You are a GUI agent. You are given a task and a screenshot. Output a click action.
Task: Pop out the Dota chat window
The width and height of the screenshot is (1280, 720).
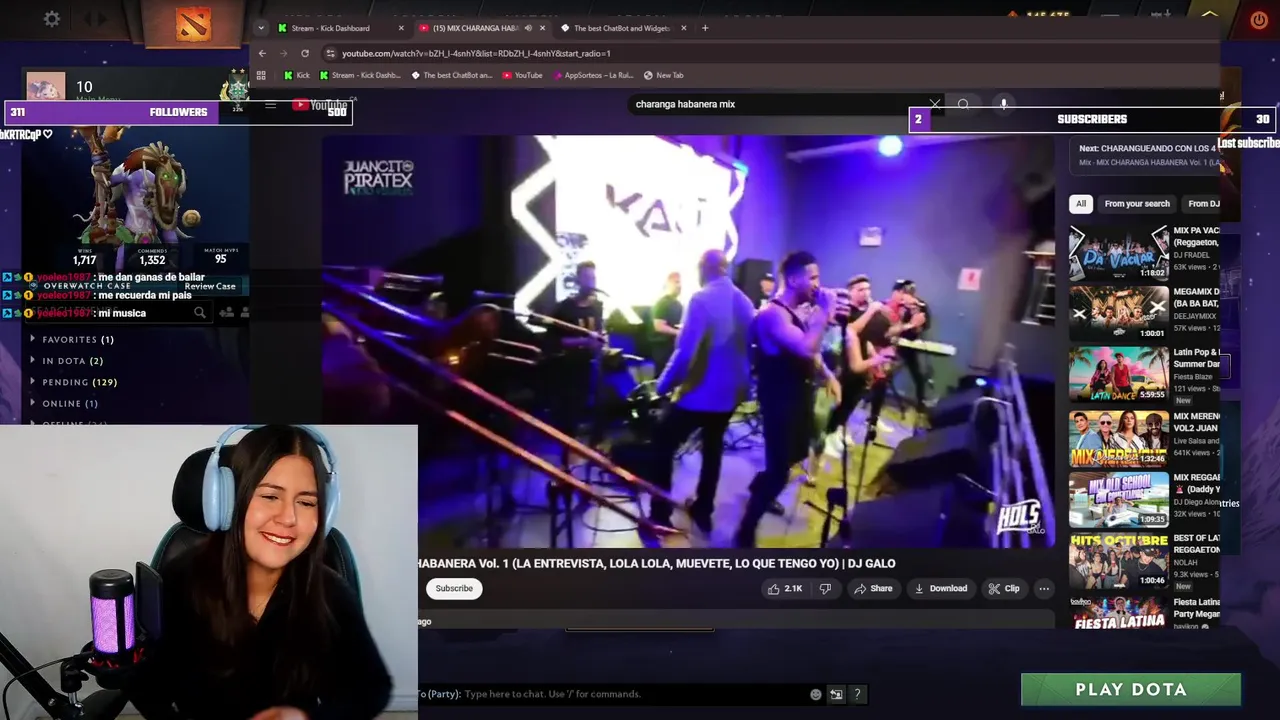tap(836, 694)
